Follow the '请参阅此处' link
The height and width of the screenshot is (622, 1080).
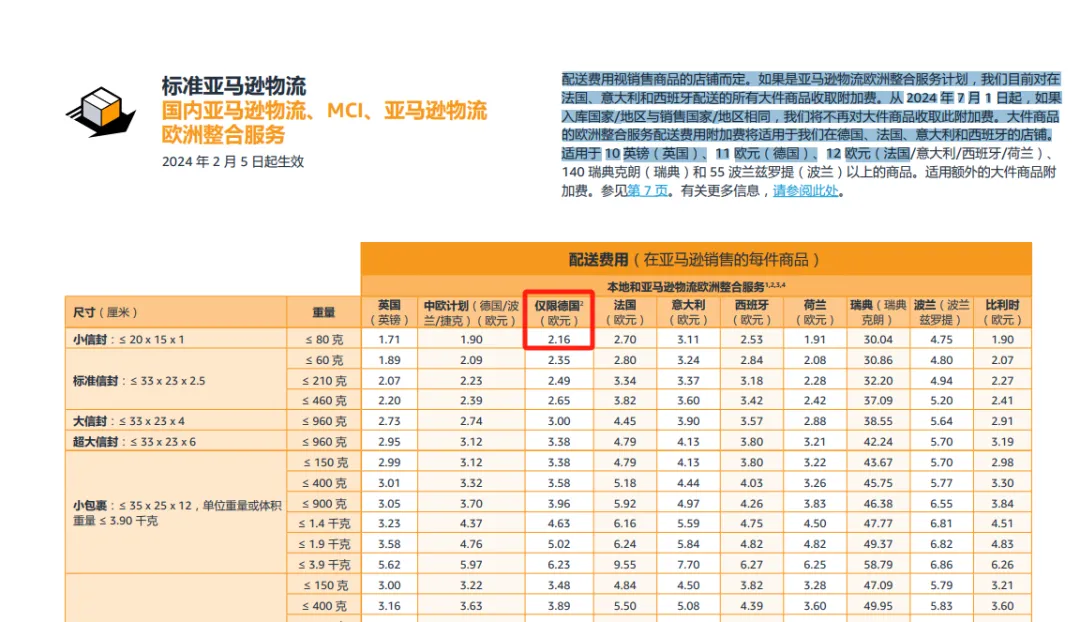point(805,191)
